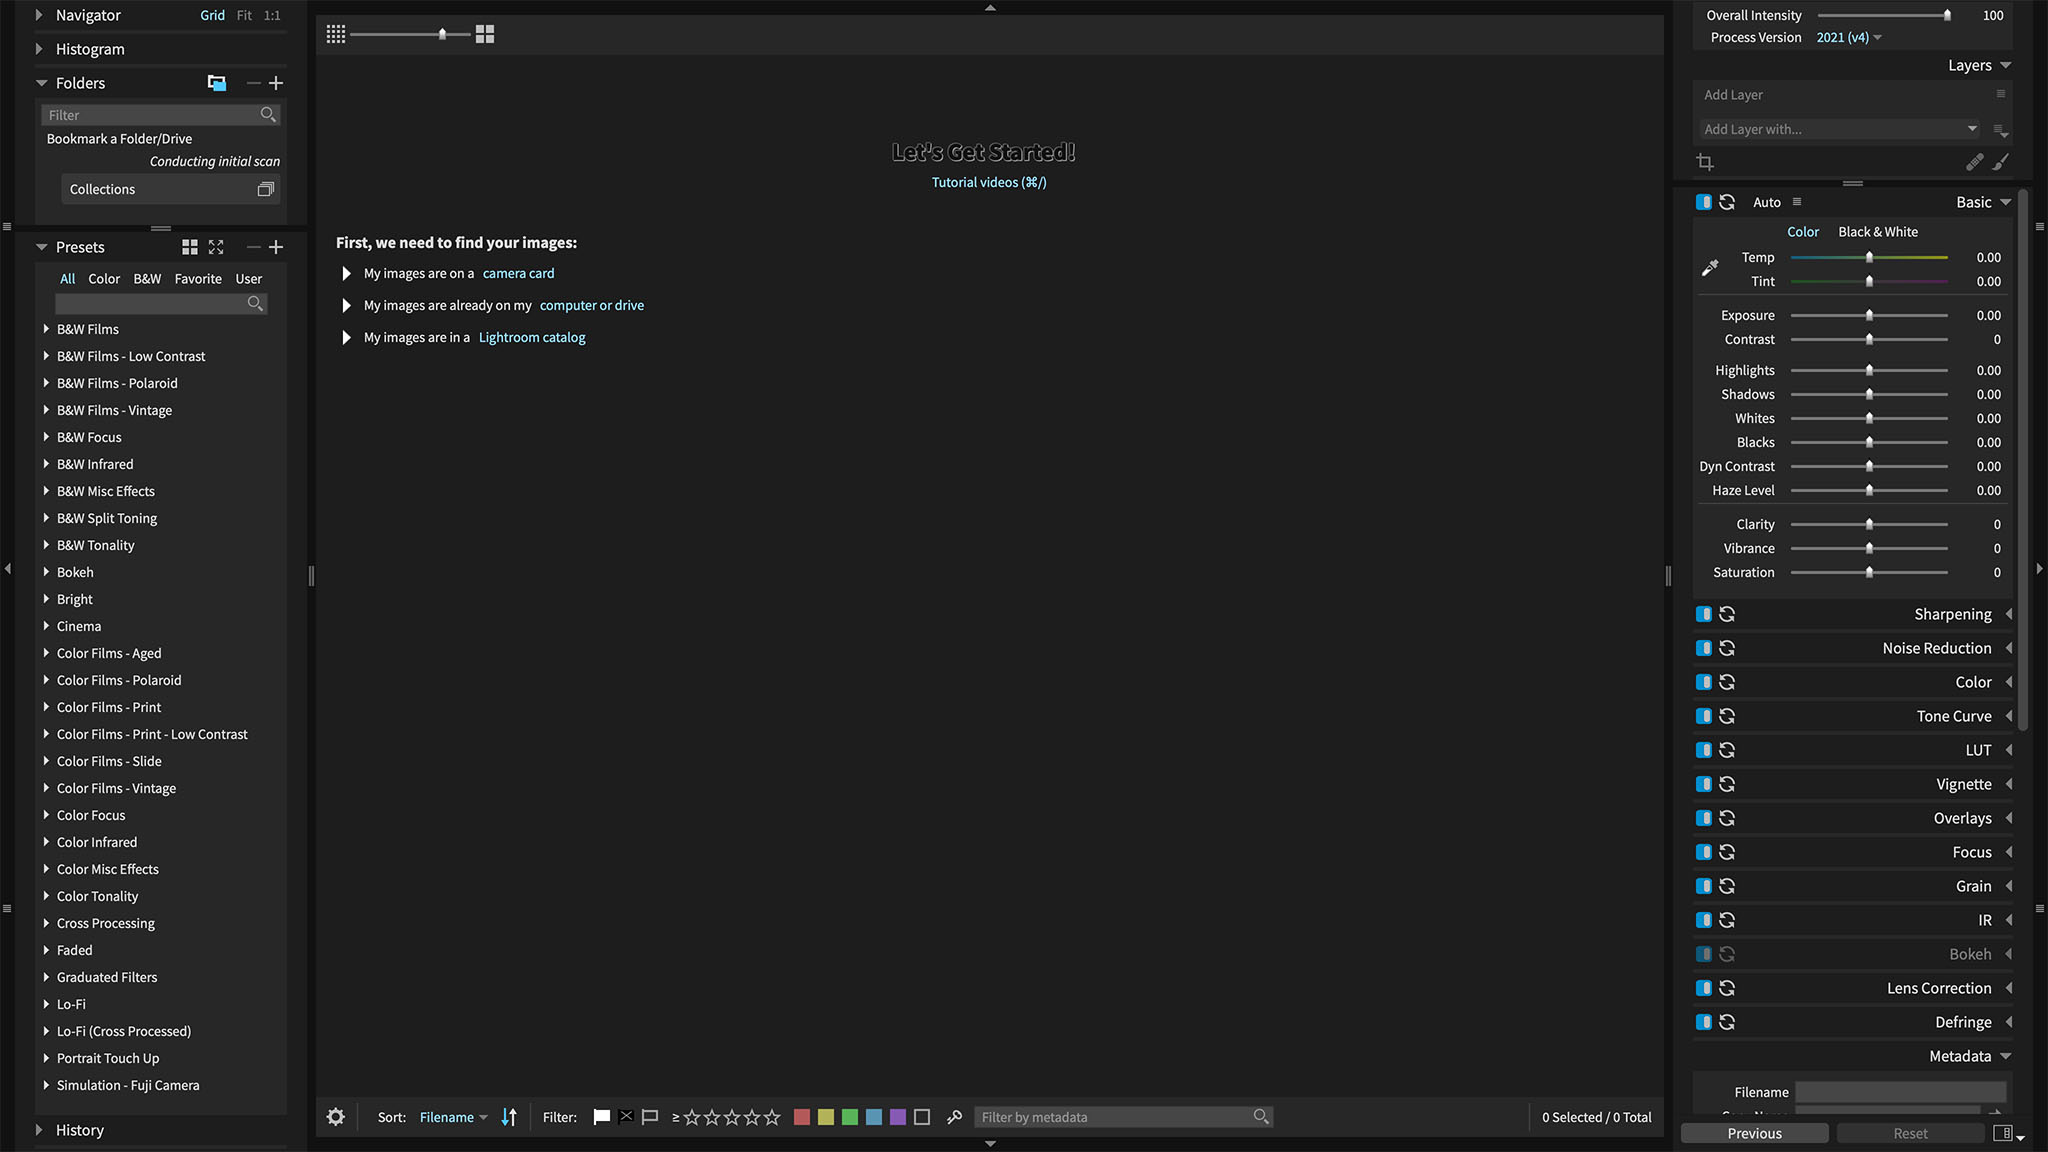Toggle the Basic panel on/off
Image resolution: width=2048 pixels, height=1152 pixels.
tap(1704, 202)
